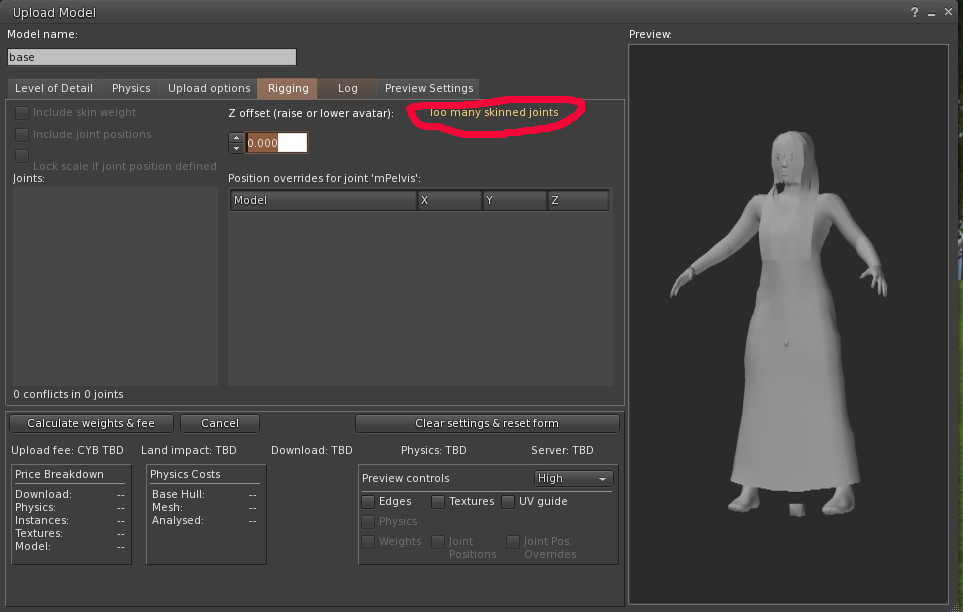The width and height of the screenshot is (963, 612).
Task: Enable the Edges preview checkbox
Action: pyautogui.click(x=368, y=501)
